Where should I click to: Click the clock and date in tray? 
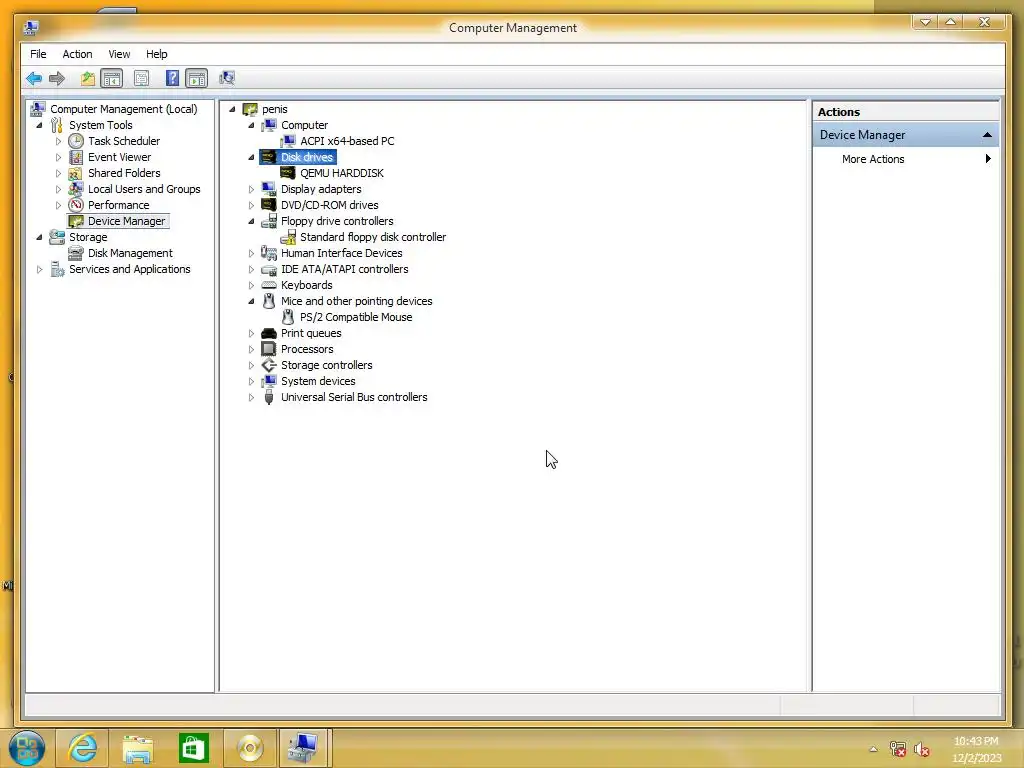coord(976,749)
